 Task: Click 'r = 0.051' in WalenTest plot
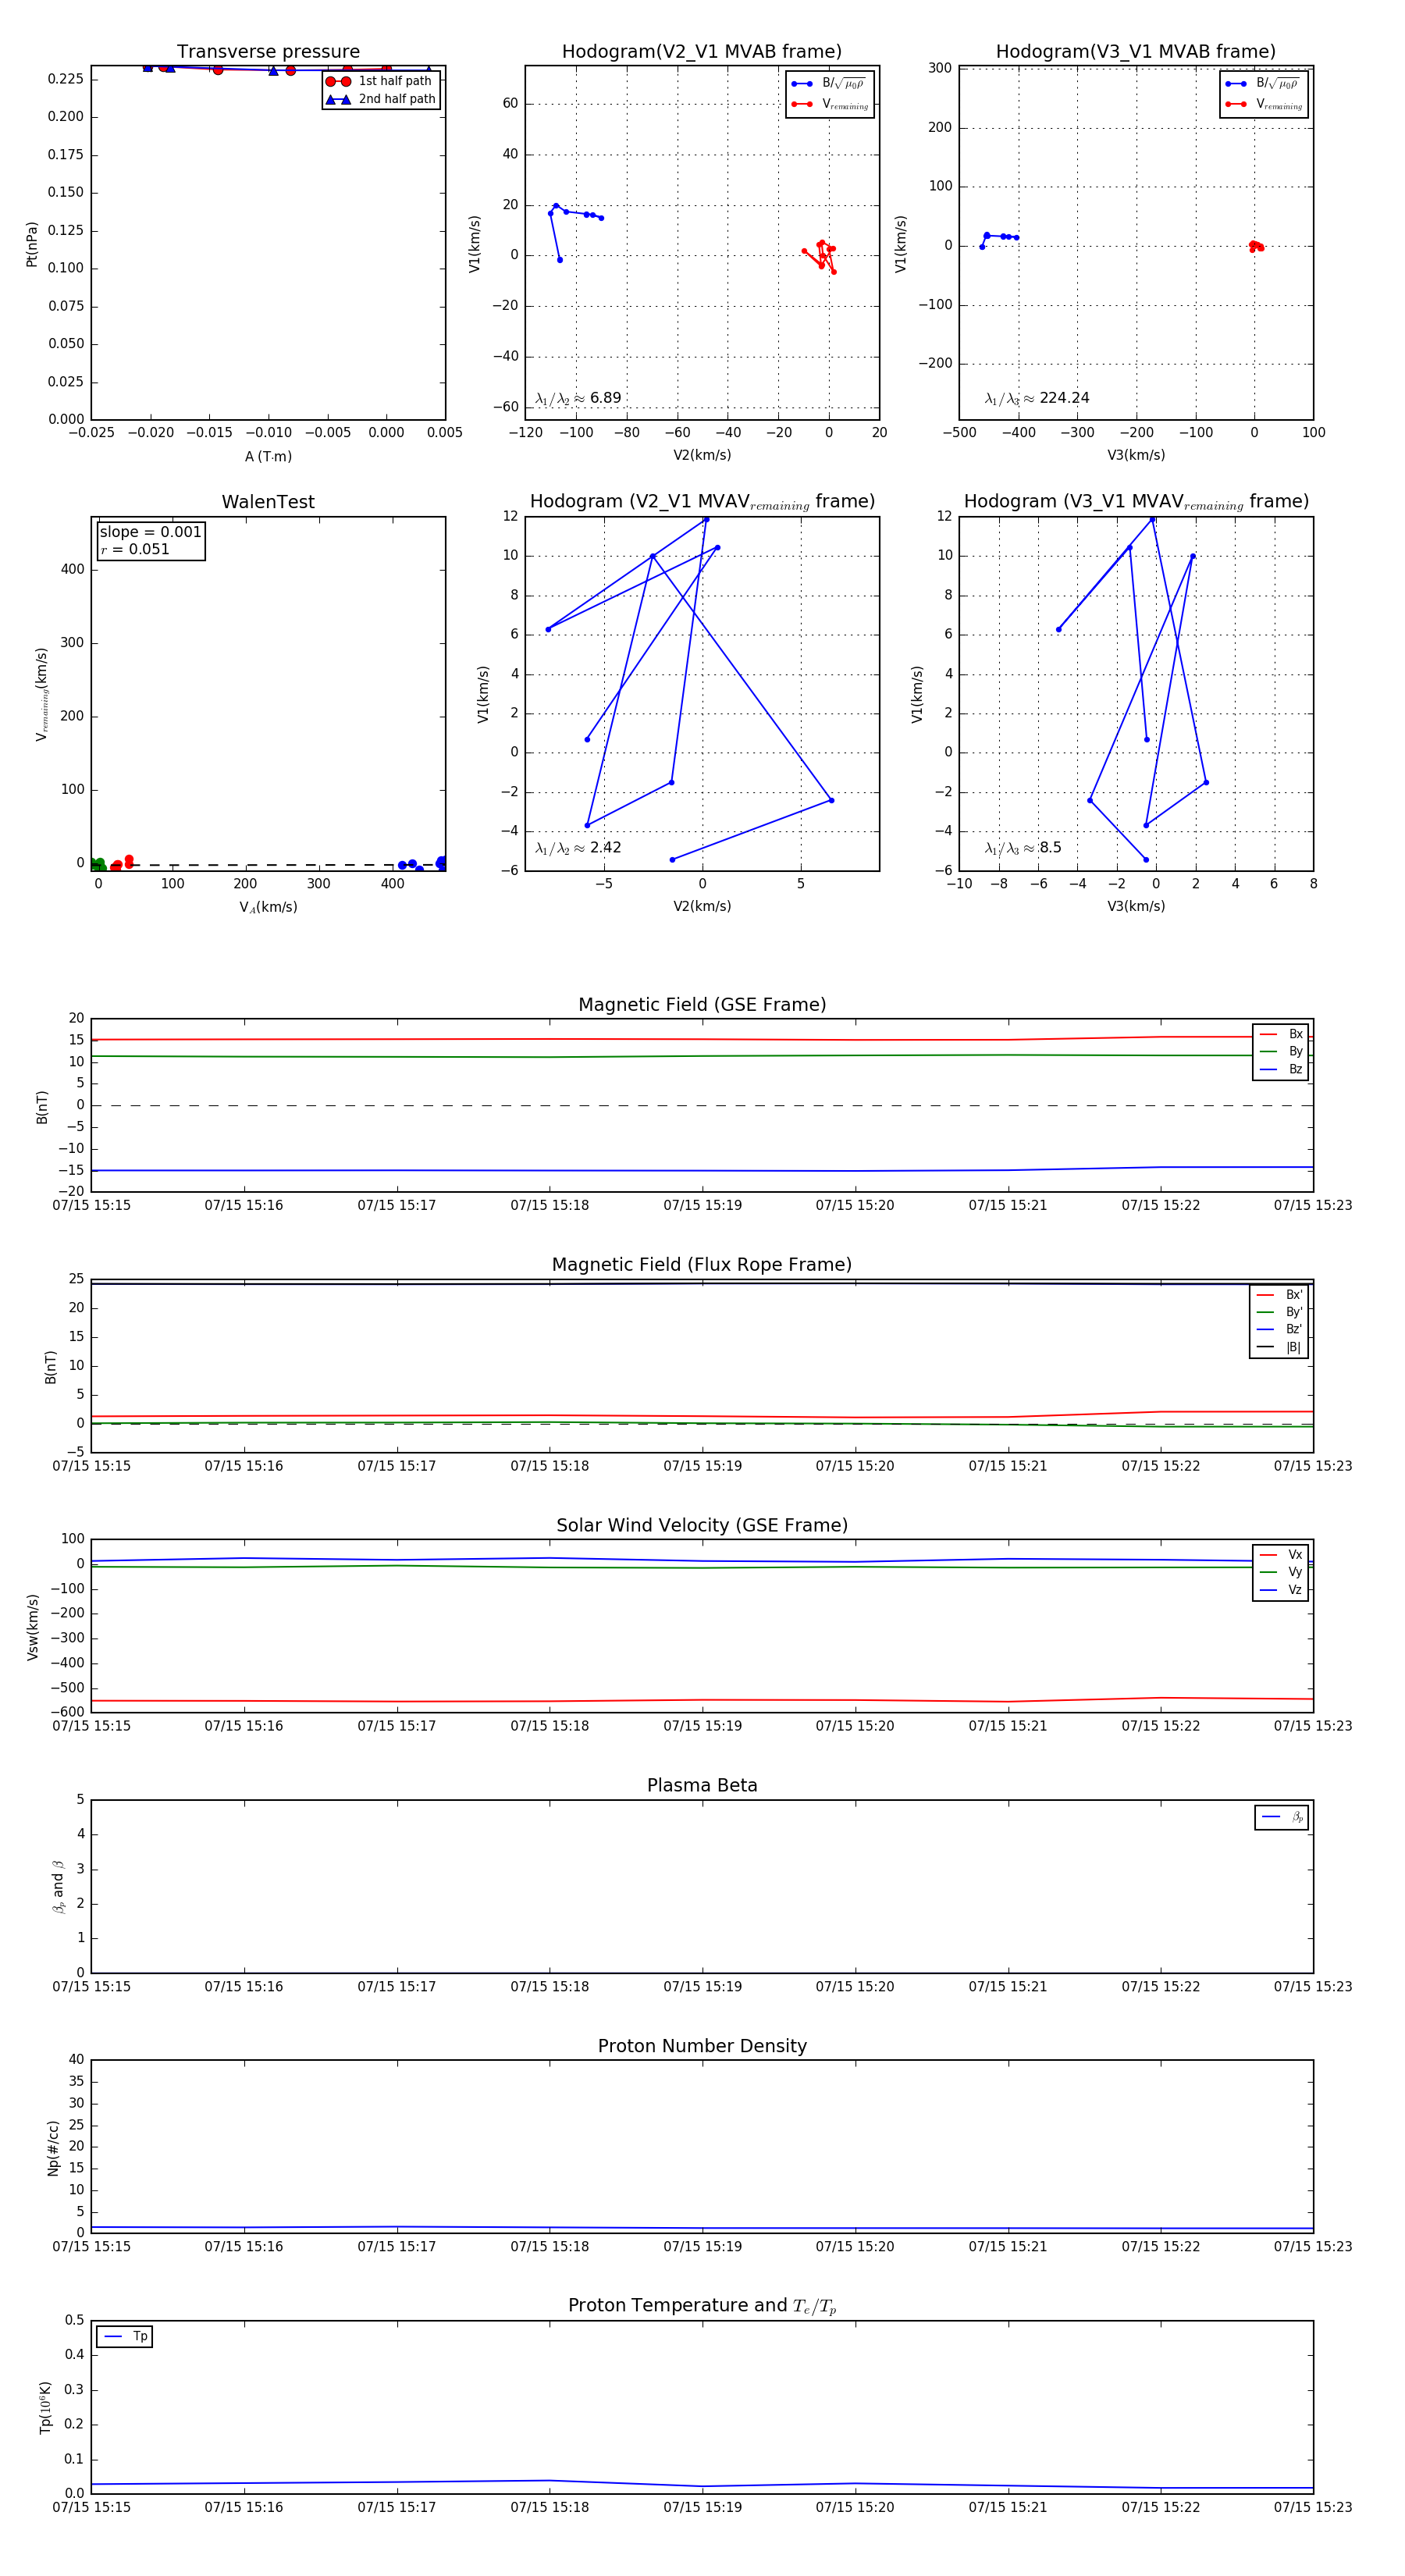135,549
